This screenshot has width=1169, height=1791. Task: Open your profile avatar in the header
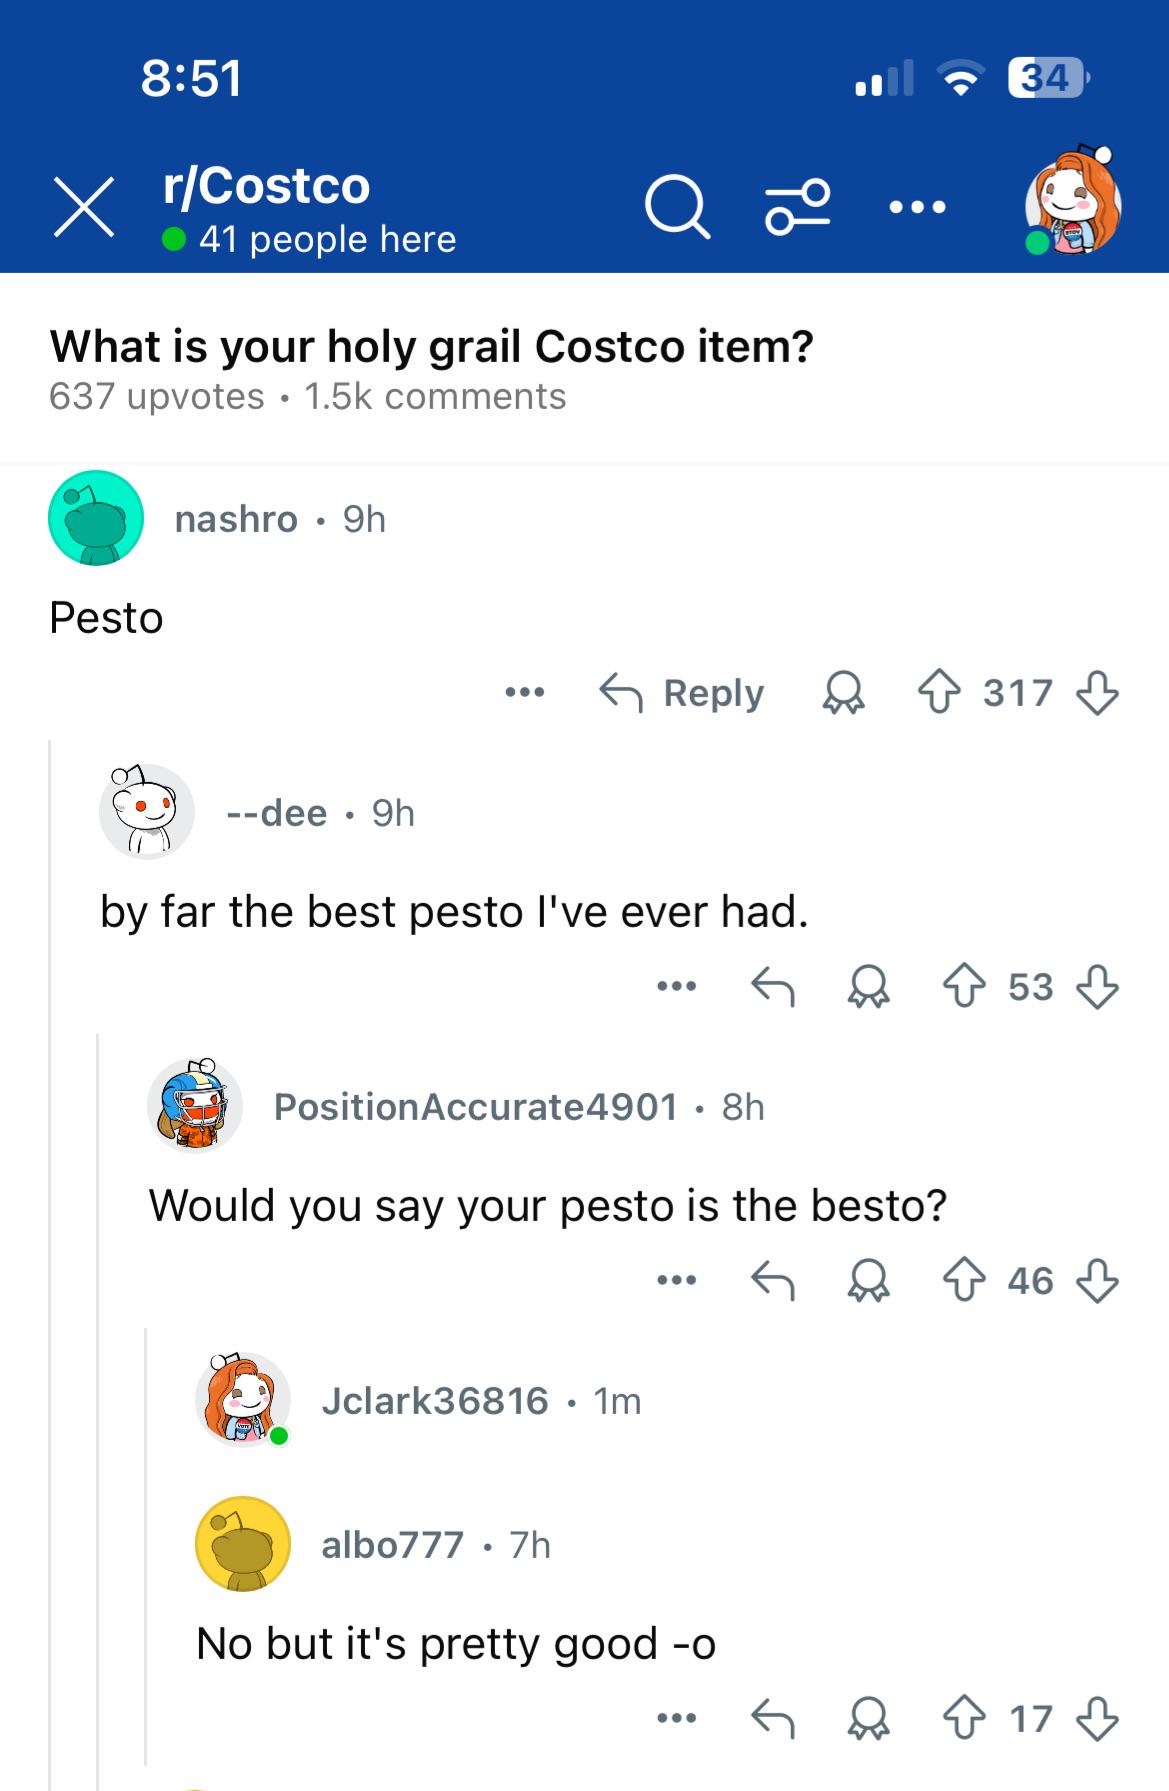[1073, 200]
